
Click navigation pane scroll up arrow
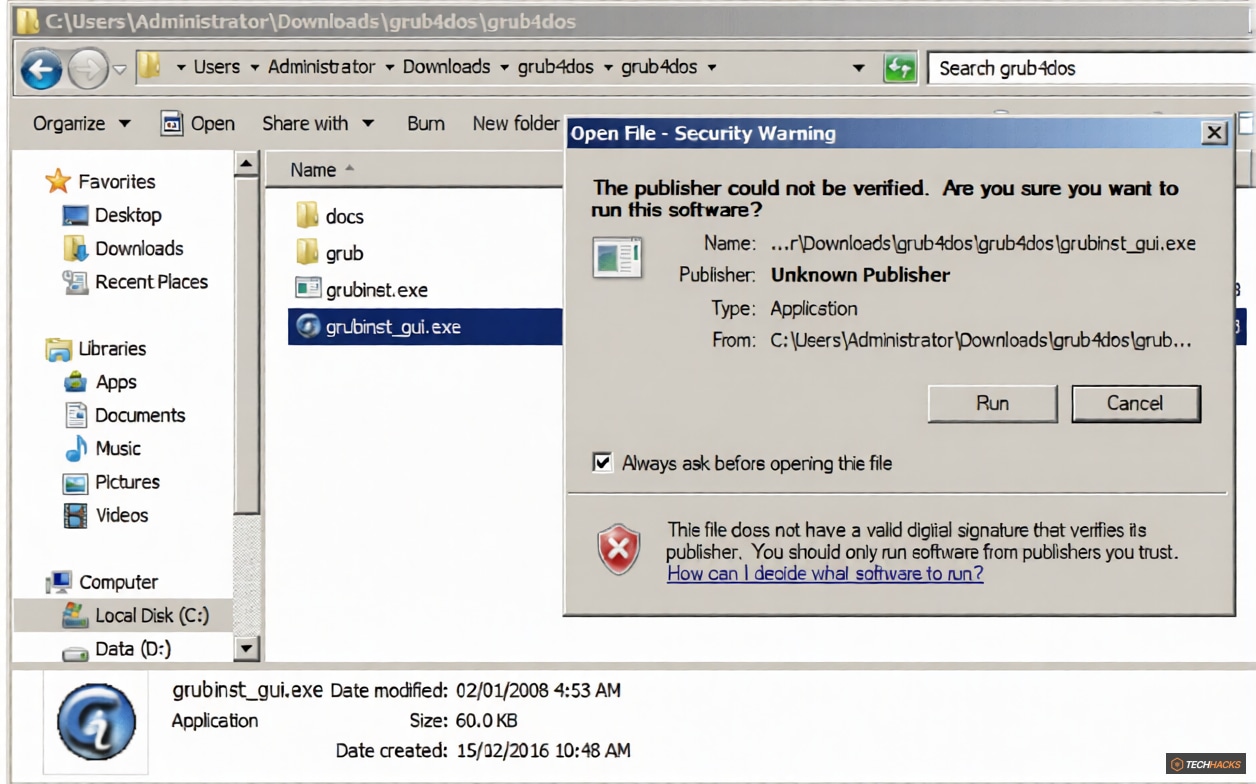click(x=247, y=165)
